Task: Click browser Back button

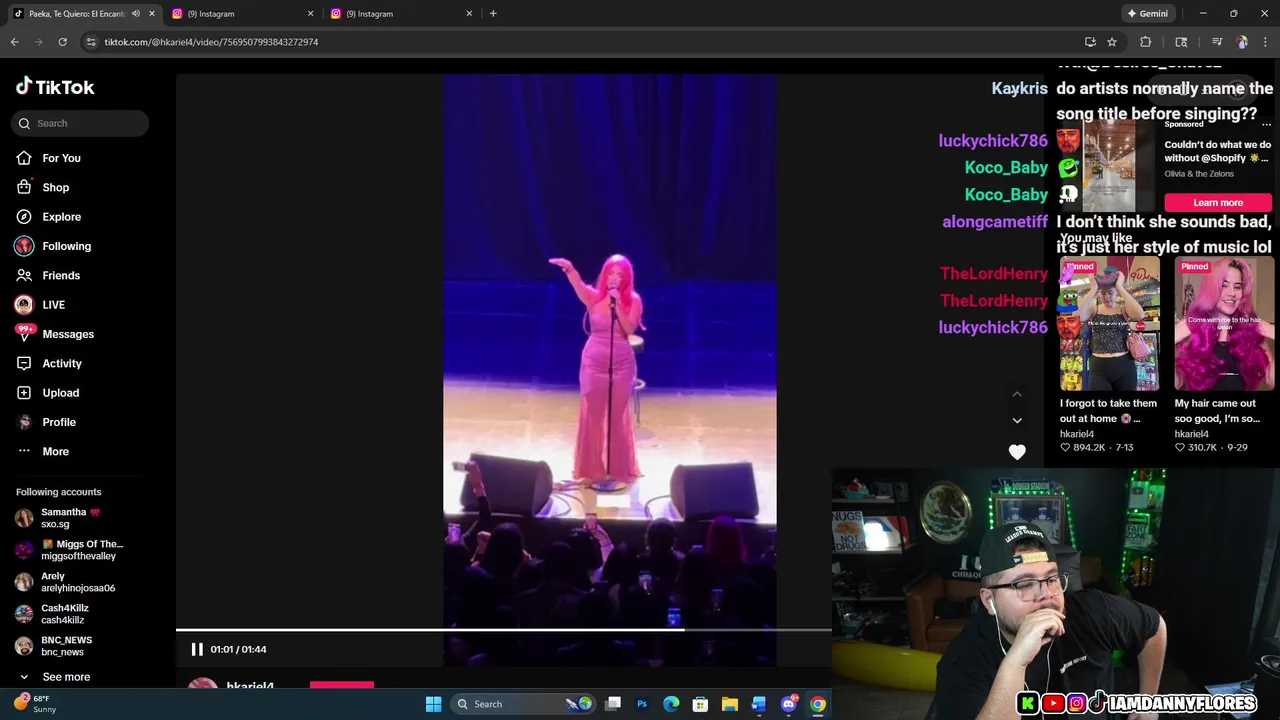Action: [14, 42]
